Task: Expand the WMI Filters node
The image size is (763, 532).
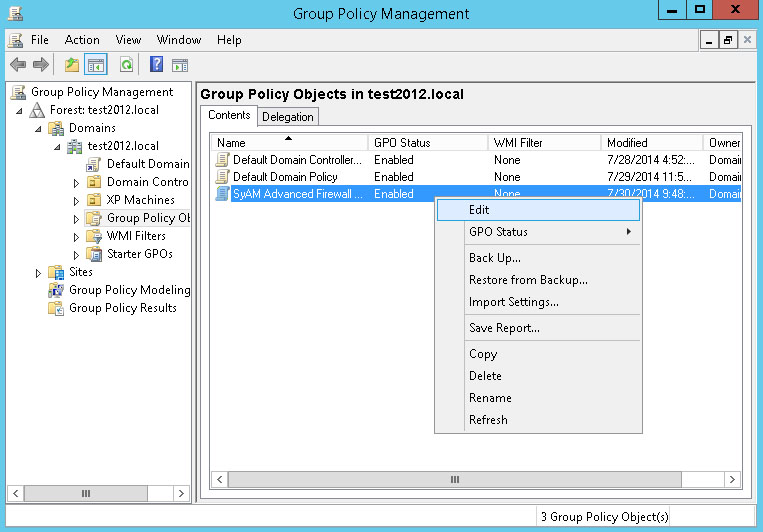Action: tap(77, 236)
